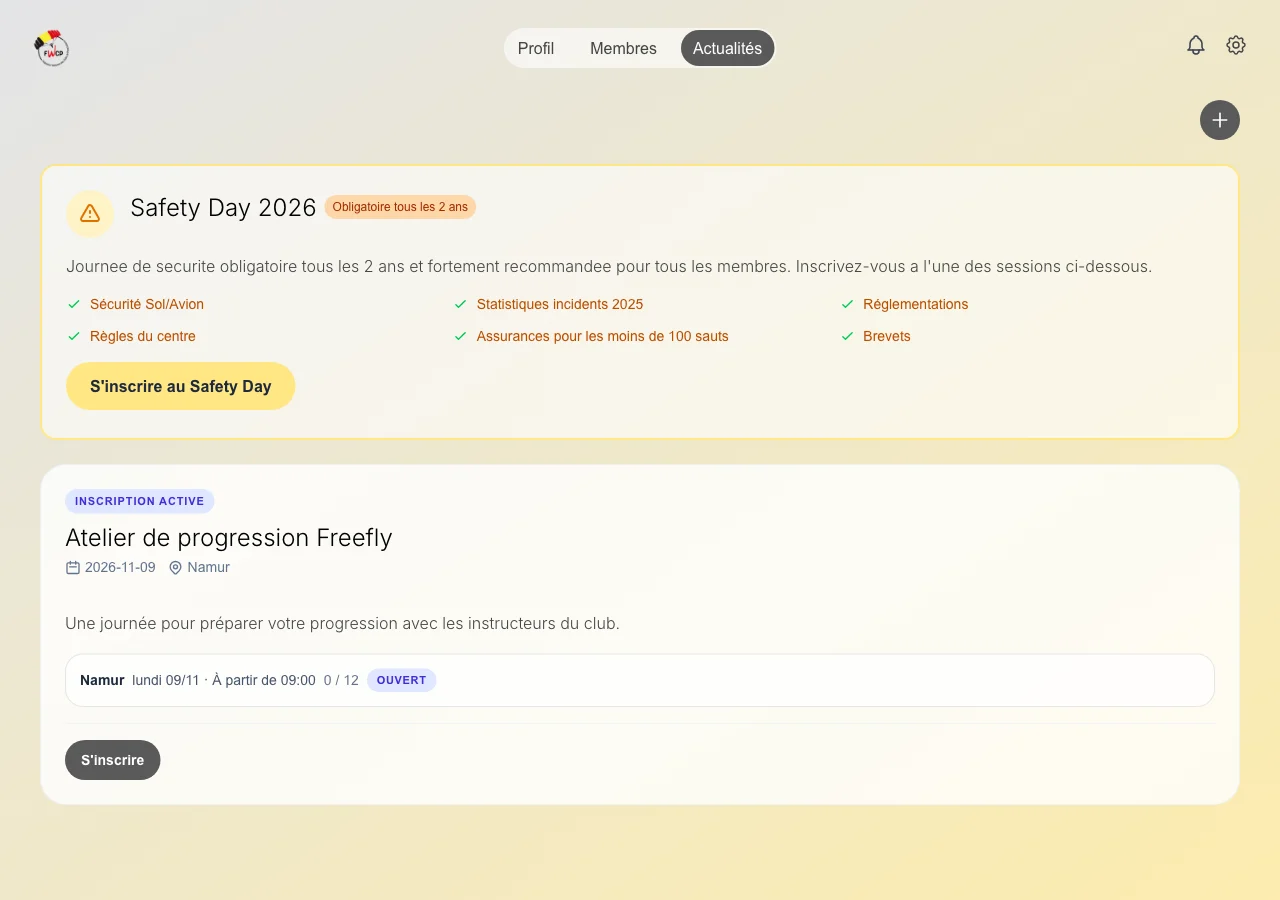
Task: Switch to the Profil tab
Action: click(x=536, y=48)
